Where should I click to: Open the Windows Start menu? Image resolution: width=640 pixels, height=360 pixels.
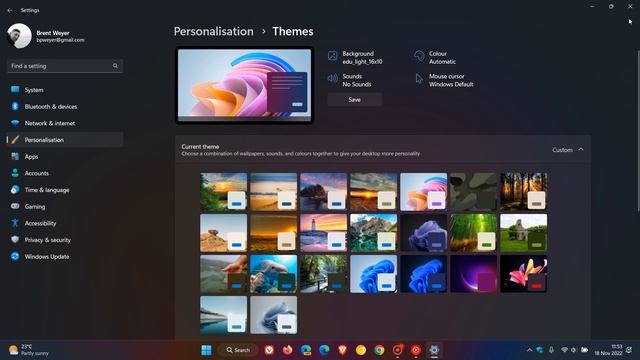(x=207, y=350)
